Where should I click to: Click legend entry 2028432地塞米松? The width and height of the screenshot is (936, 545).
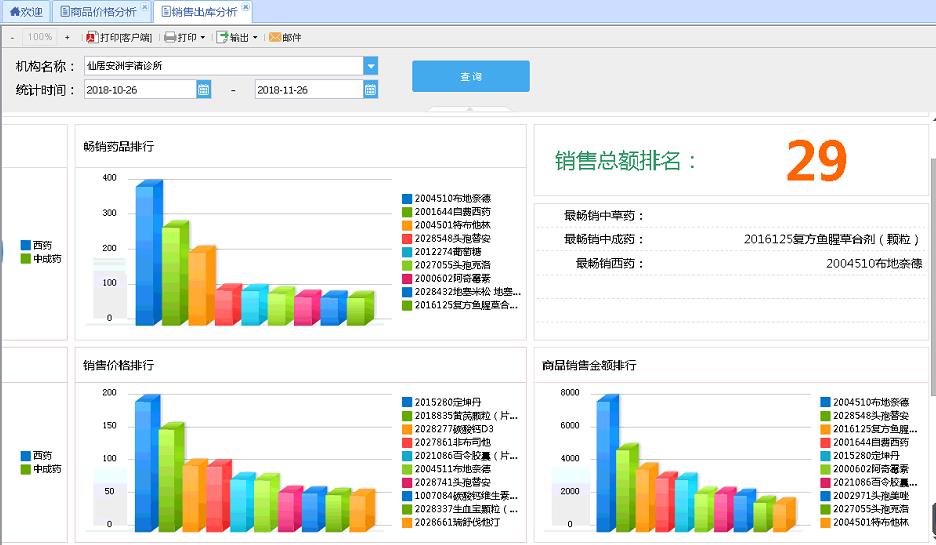pyautogui.click(x=461, y=292)
